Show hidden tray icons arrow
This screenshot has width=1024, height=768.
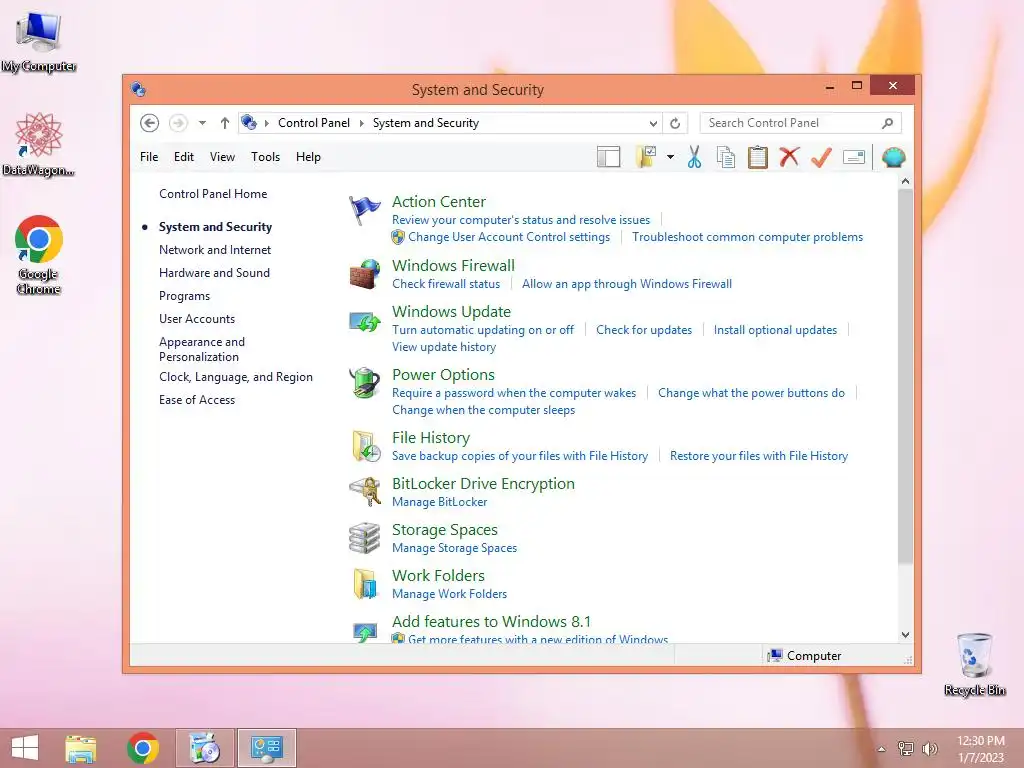coord(882,749)
